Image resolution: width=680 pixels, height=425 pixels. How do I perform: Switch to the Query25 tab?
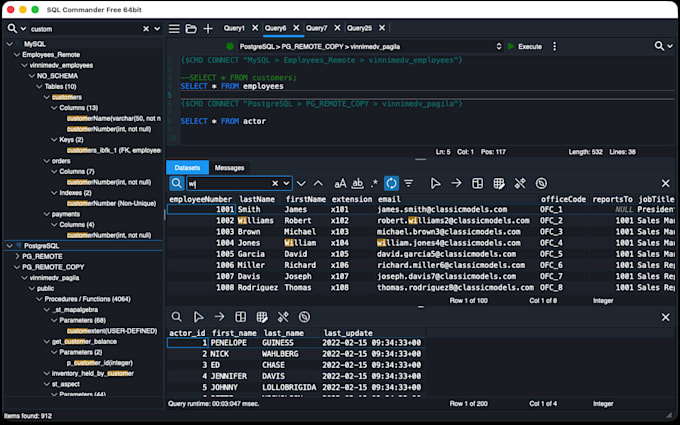tap(359, 28)
